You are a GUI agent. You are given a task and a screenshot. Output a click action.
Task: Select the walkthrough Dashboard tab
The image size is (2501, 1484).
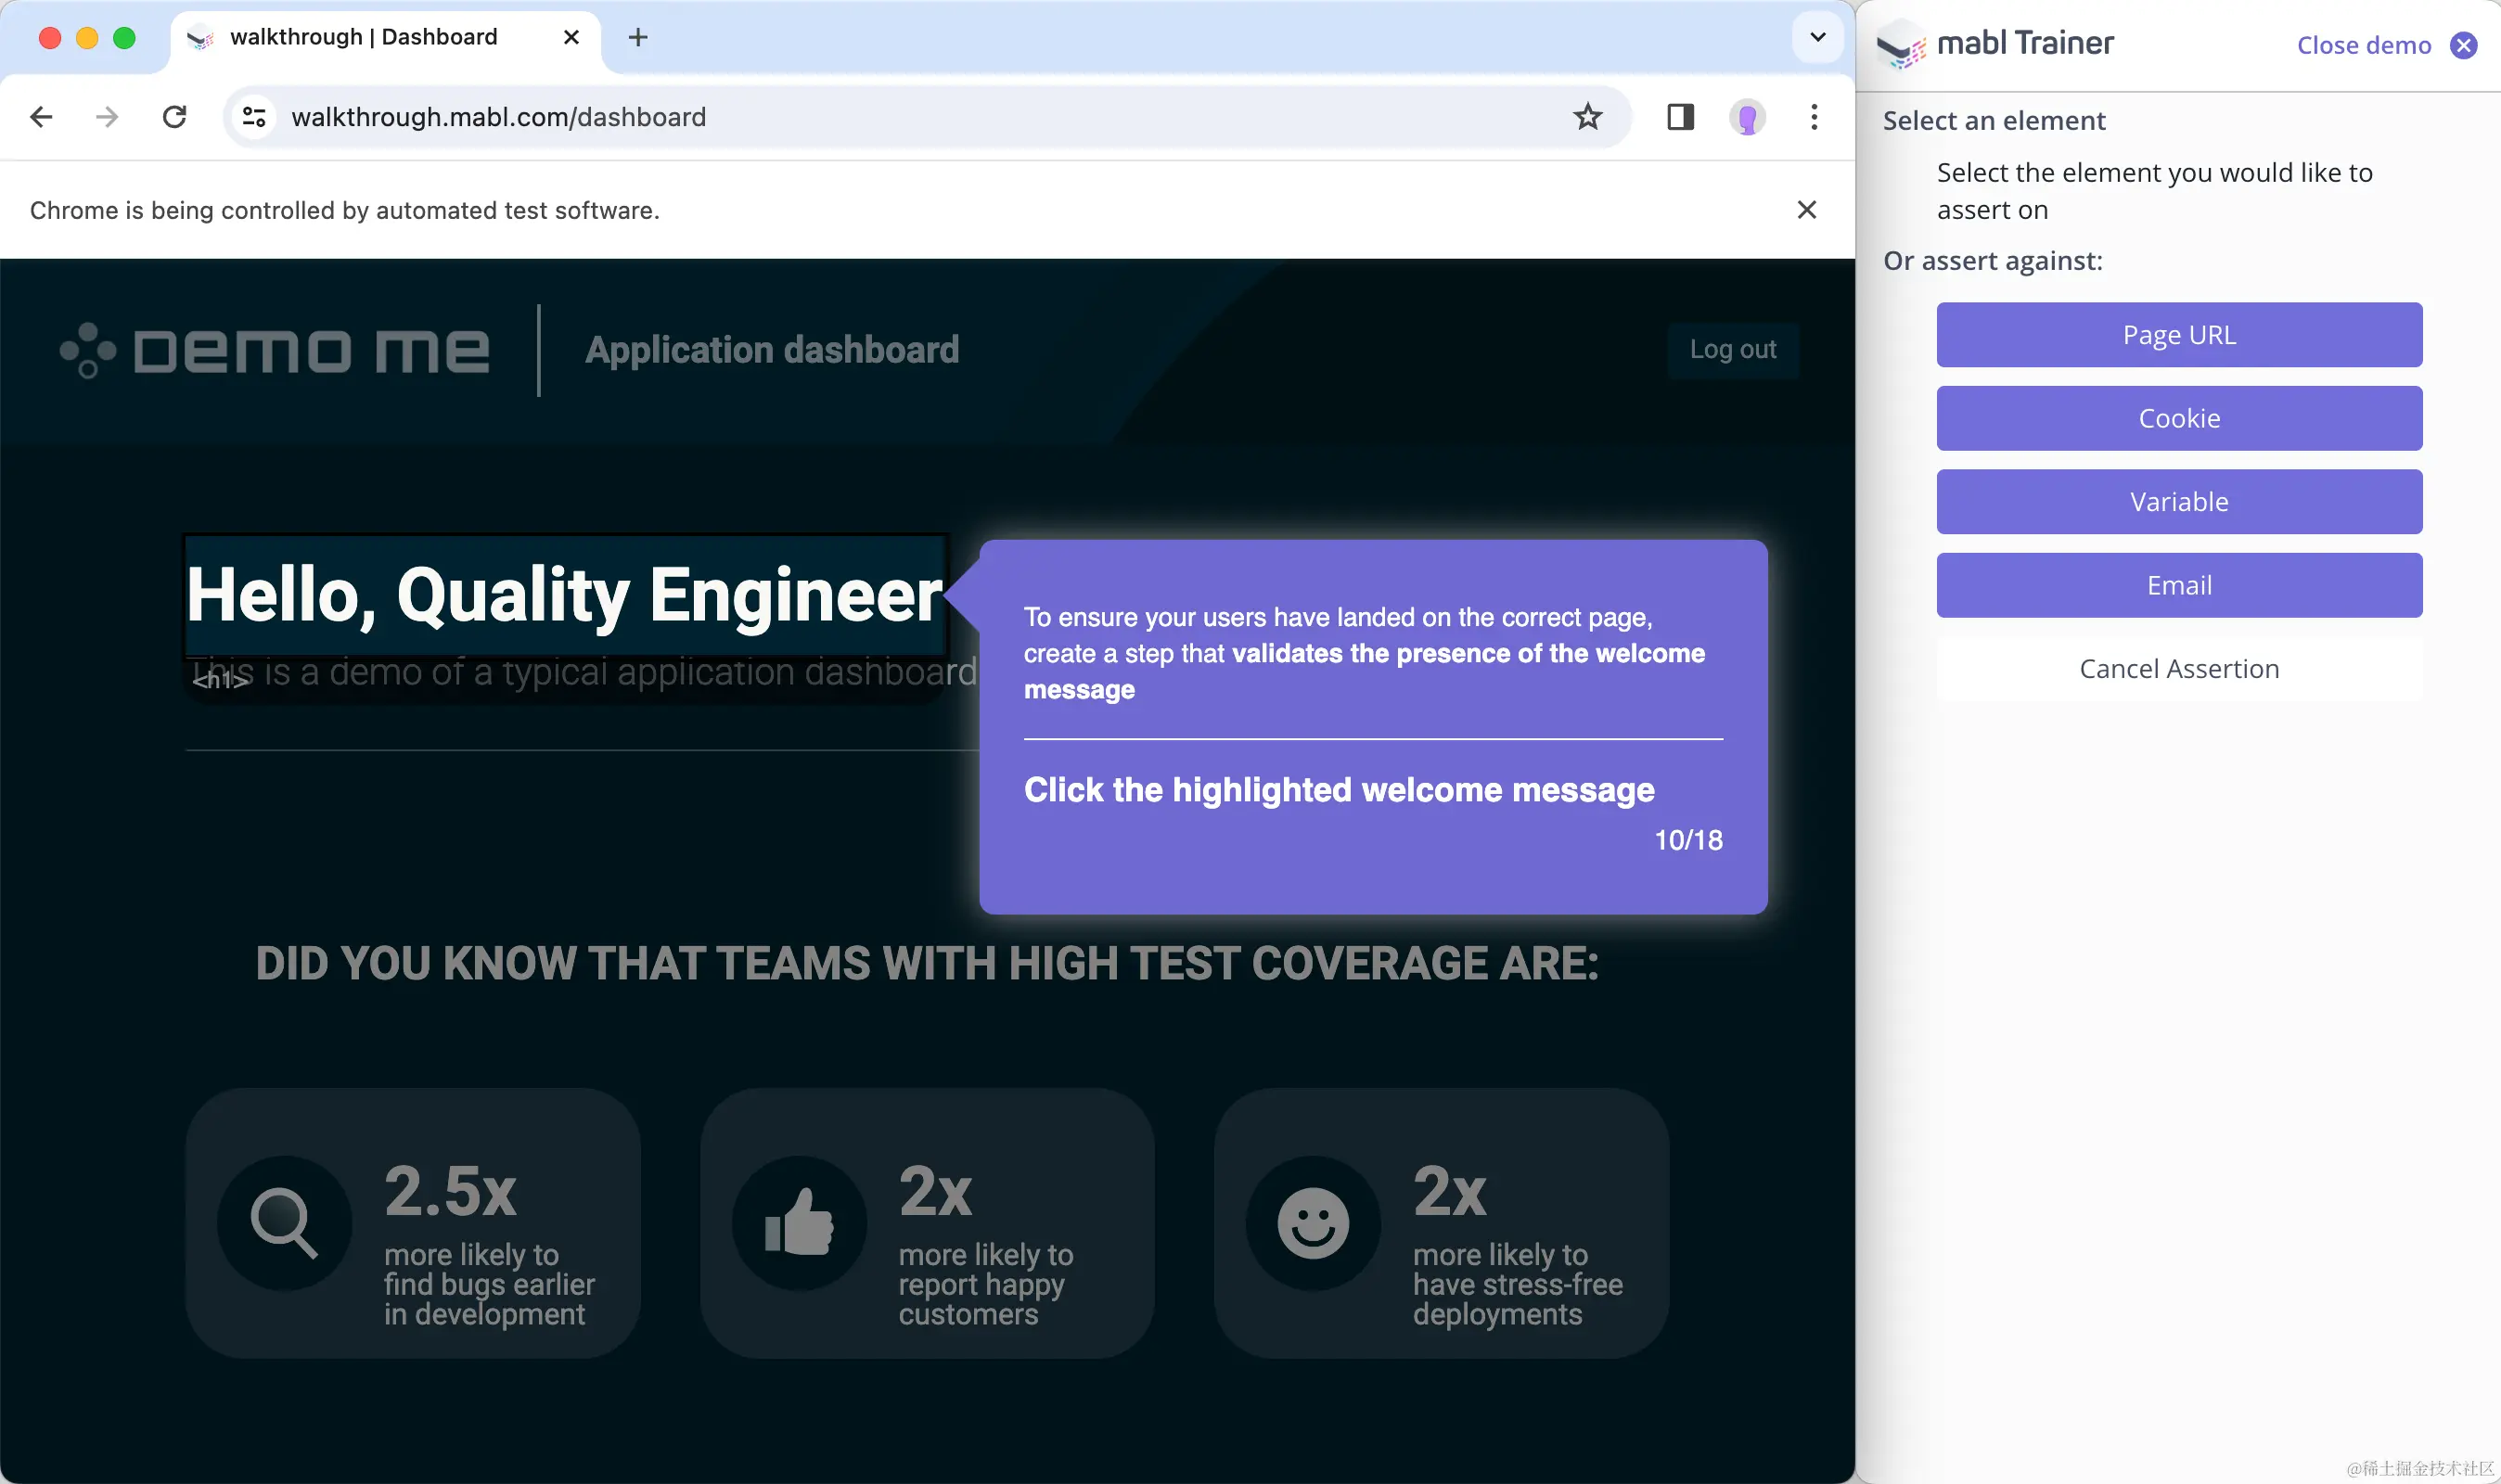tap(364, 38)
